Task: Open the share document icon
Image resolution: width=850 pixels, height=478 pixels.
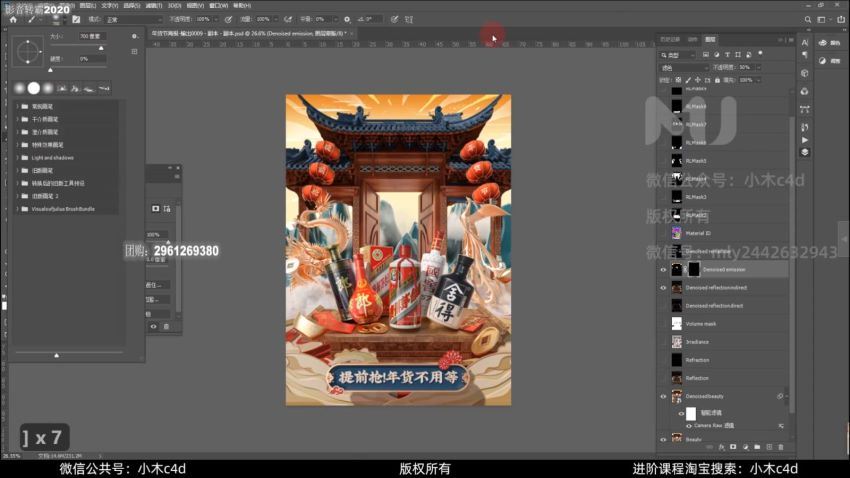Action: [x=841, y=20]
